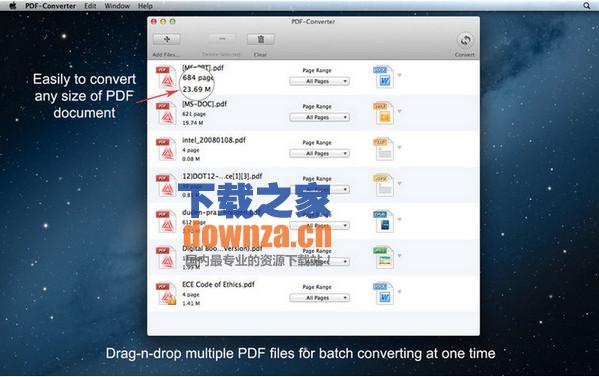Image resolution: width=599 pixels, height=377 pixels.
Task: Click the DOCX output icon for the 684 page file
Action: point(383,77)
